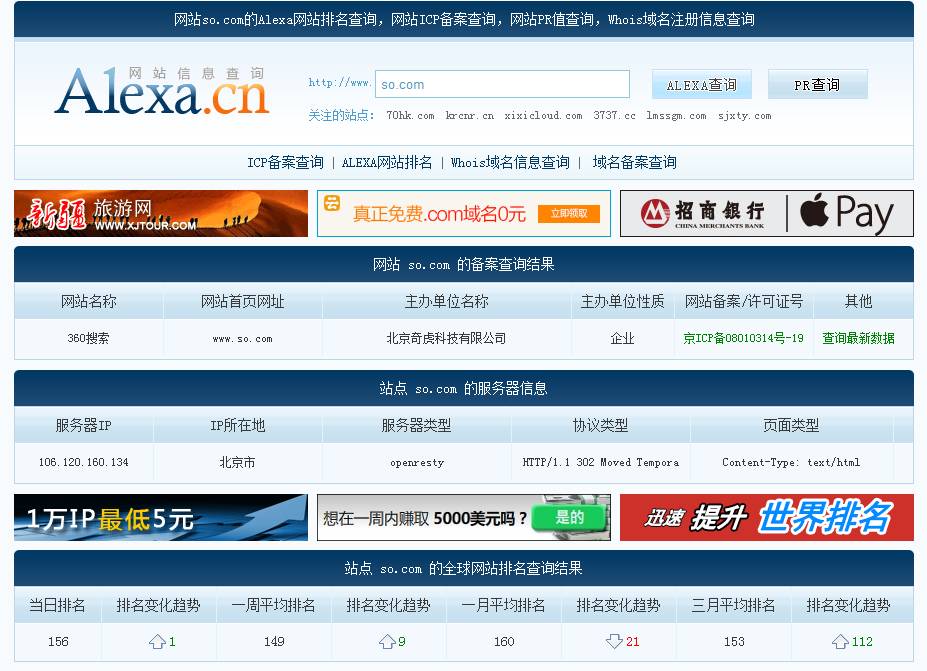Click the Apple Pay logo in the bank banner
This screenshot has width=927, height=671.
coord(847,213)
